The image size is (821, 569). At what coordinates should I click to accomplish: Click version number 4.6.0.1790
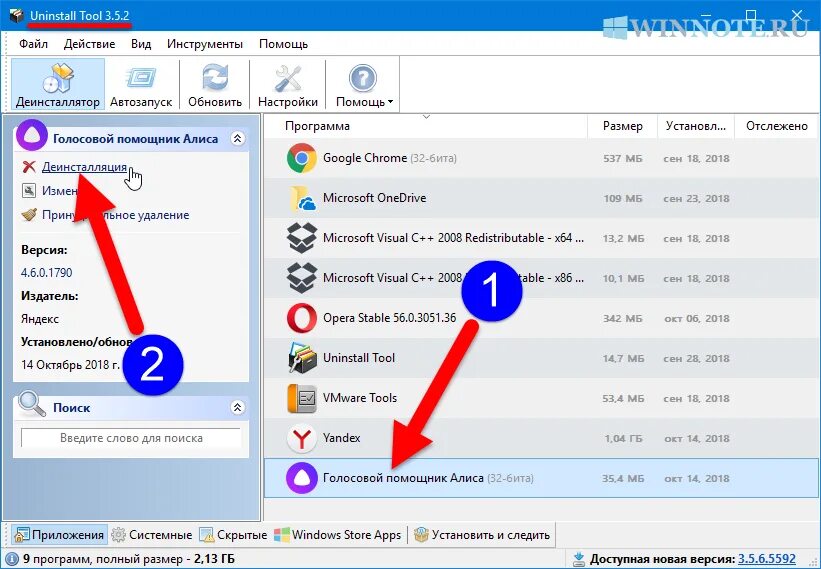point(47,273)
